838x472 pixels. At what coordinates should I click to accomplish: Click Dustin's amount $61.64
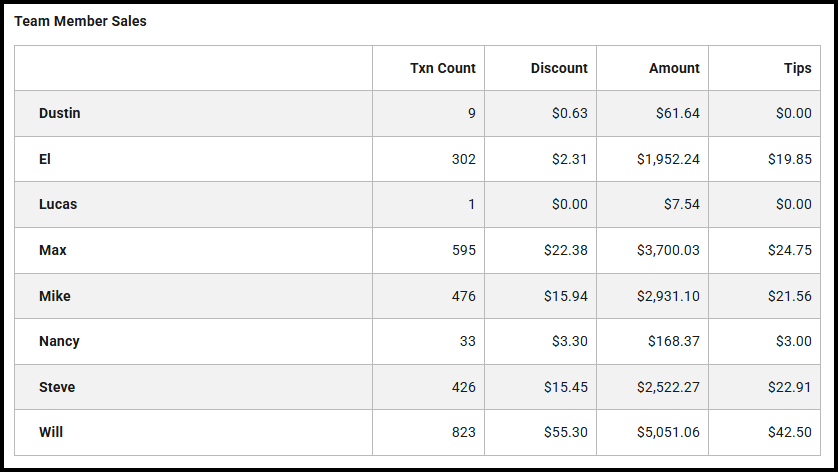click(677, 113)
